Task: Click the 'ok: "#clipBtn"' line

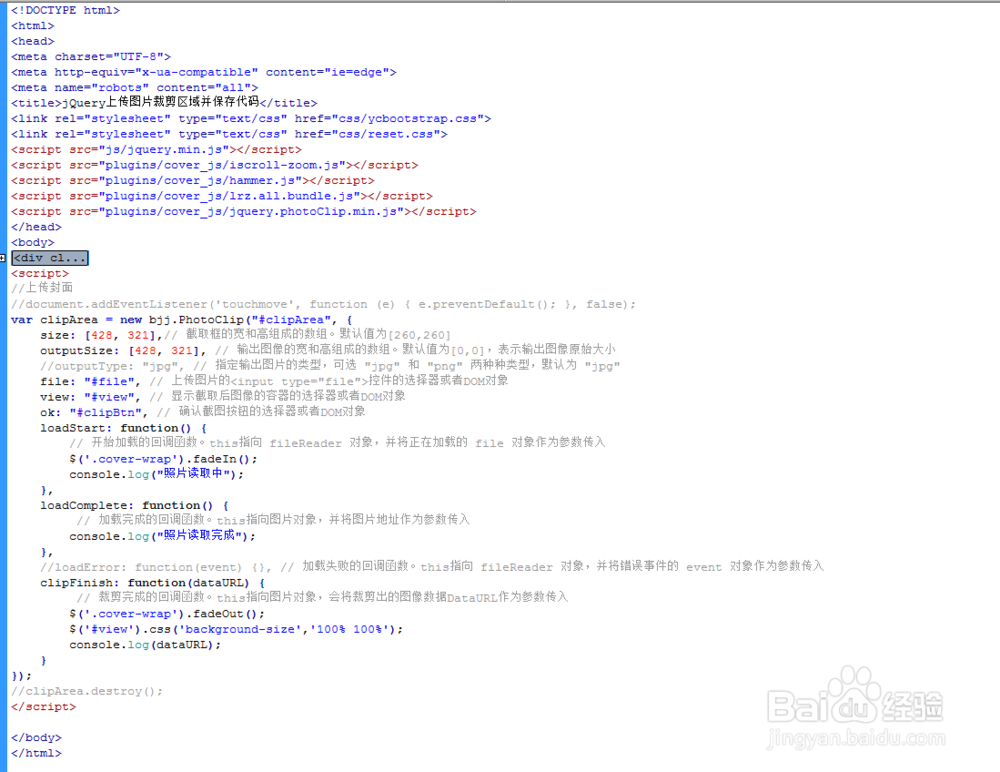Action: (x=203, y=412)
